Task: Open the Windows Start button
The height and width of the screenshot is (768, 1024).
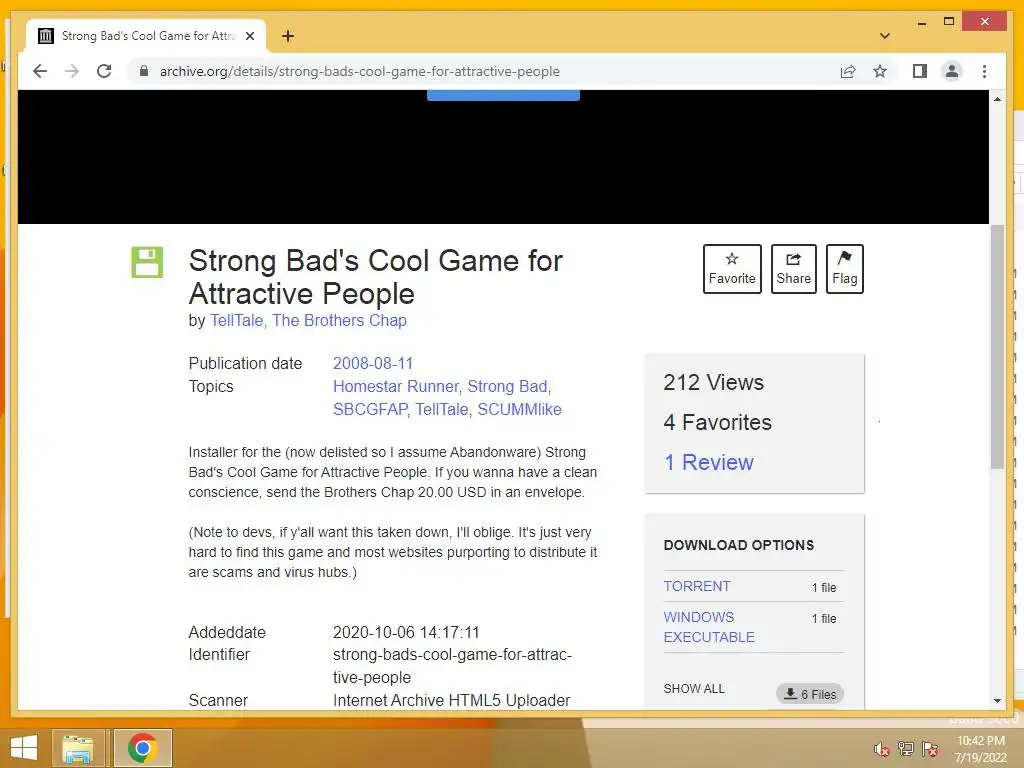Action: pos(24,748)
